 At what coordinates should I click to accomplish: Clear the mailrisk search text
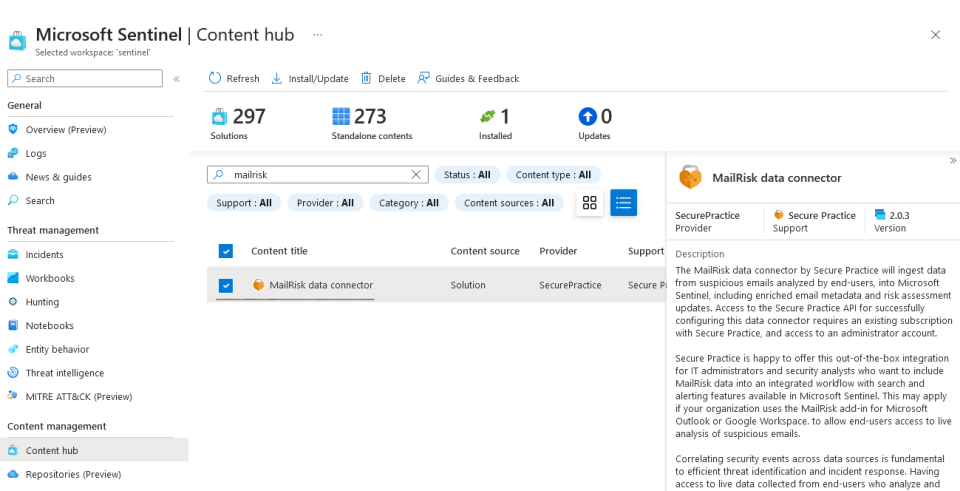click(417, 175)
